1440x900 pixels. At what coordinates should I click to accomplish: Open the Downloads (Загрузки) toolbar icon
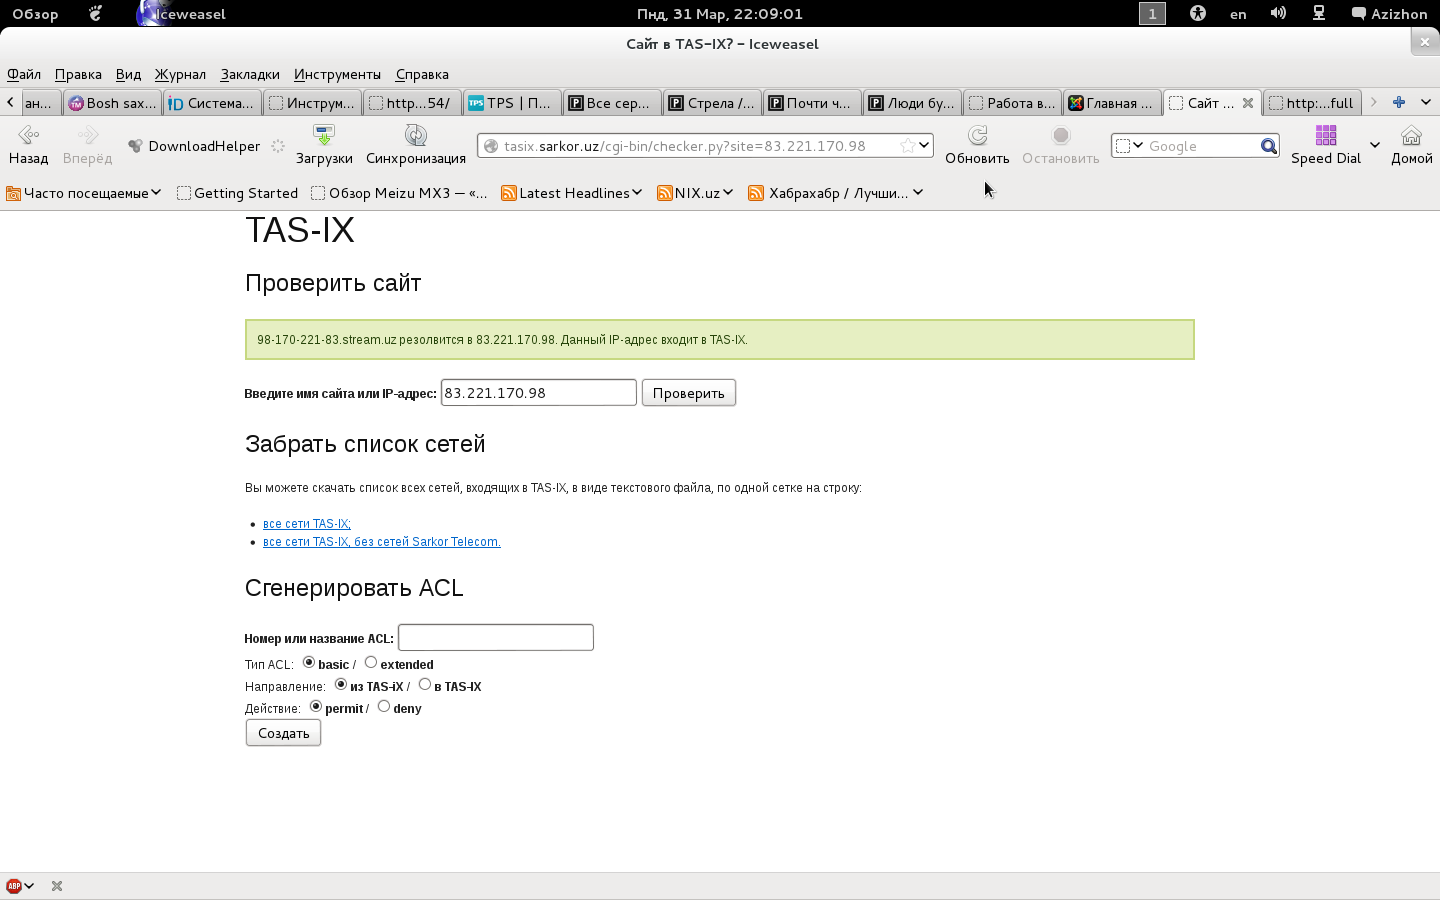324,136
